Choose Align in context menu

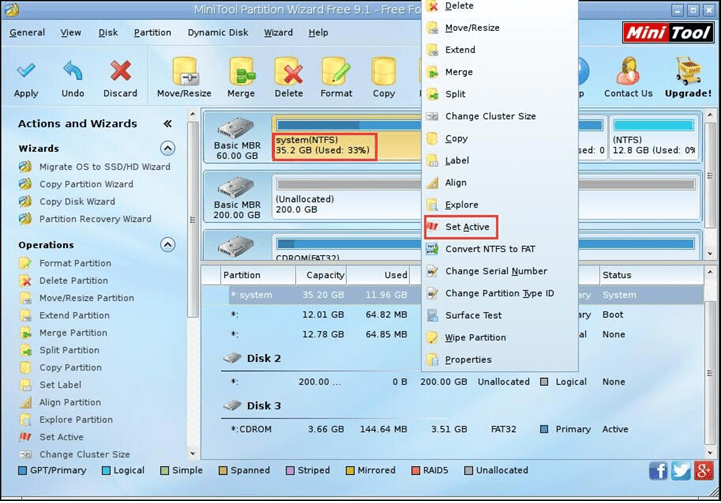(x=500, y=183)
